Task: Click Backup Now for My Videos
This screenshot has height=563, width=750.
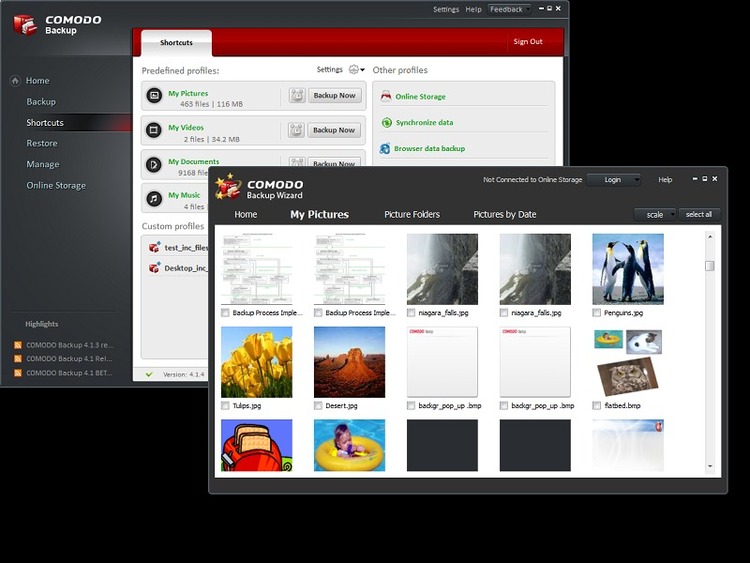Action: coord(334,130)
